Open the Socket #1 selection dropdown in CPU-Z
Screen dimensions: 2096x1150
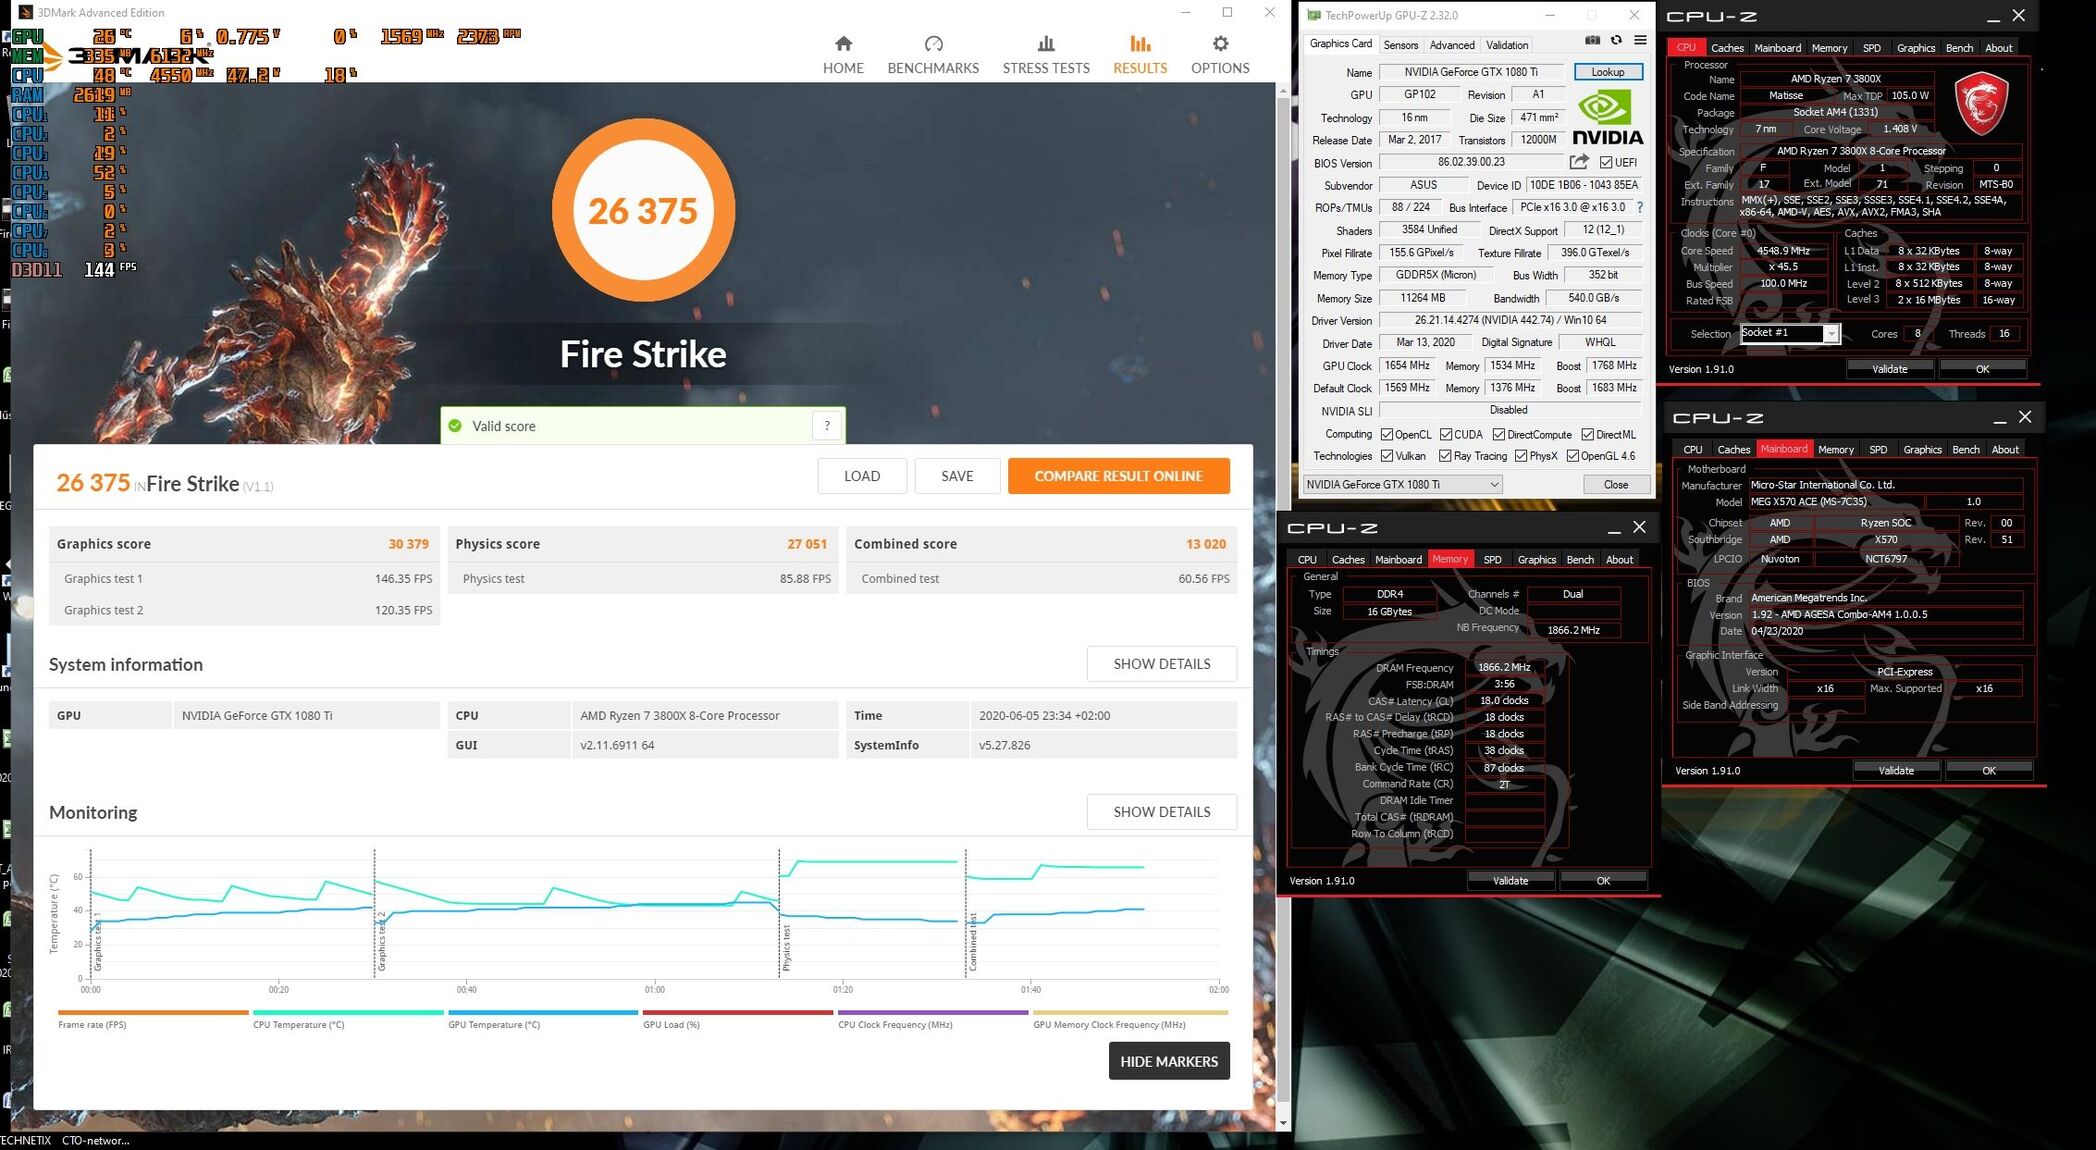pyautogui.click(x=1789, y=334)
